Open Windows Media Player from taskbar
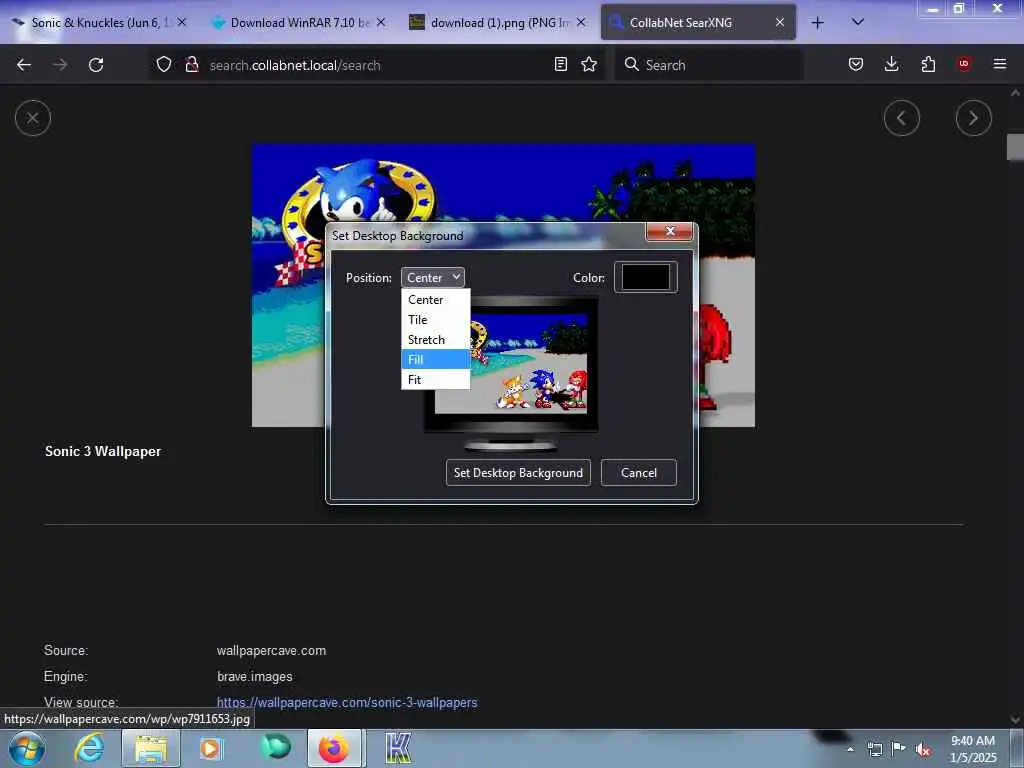1024x768 pixels. click(x=211, y=748)
